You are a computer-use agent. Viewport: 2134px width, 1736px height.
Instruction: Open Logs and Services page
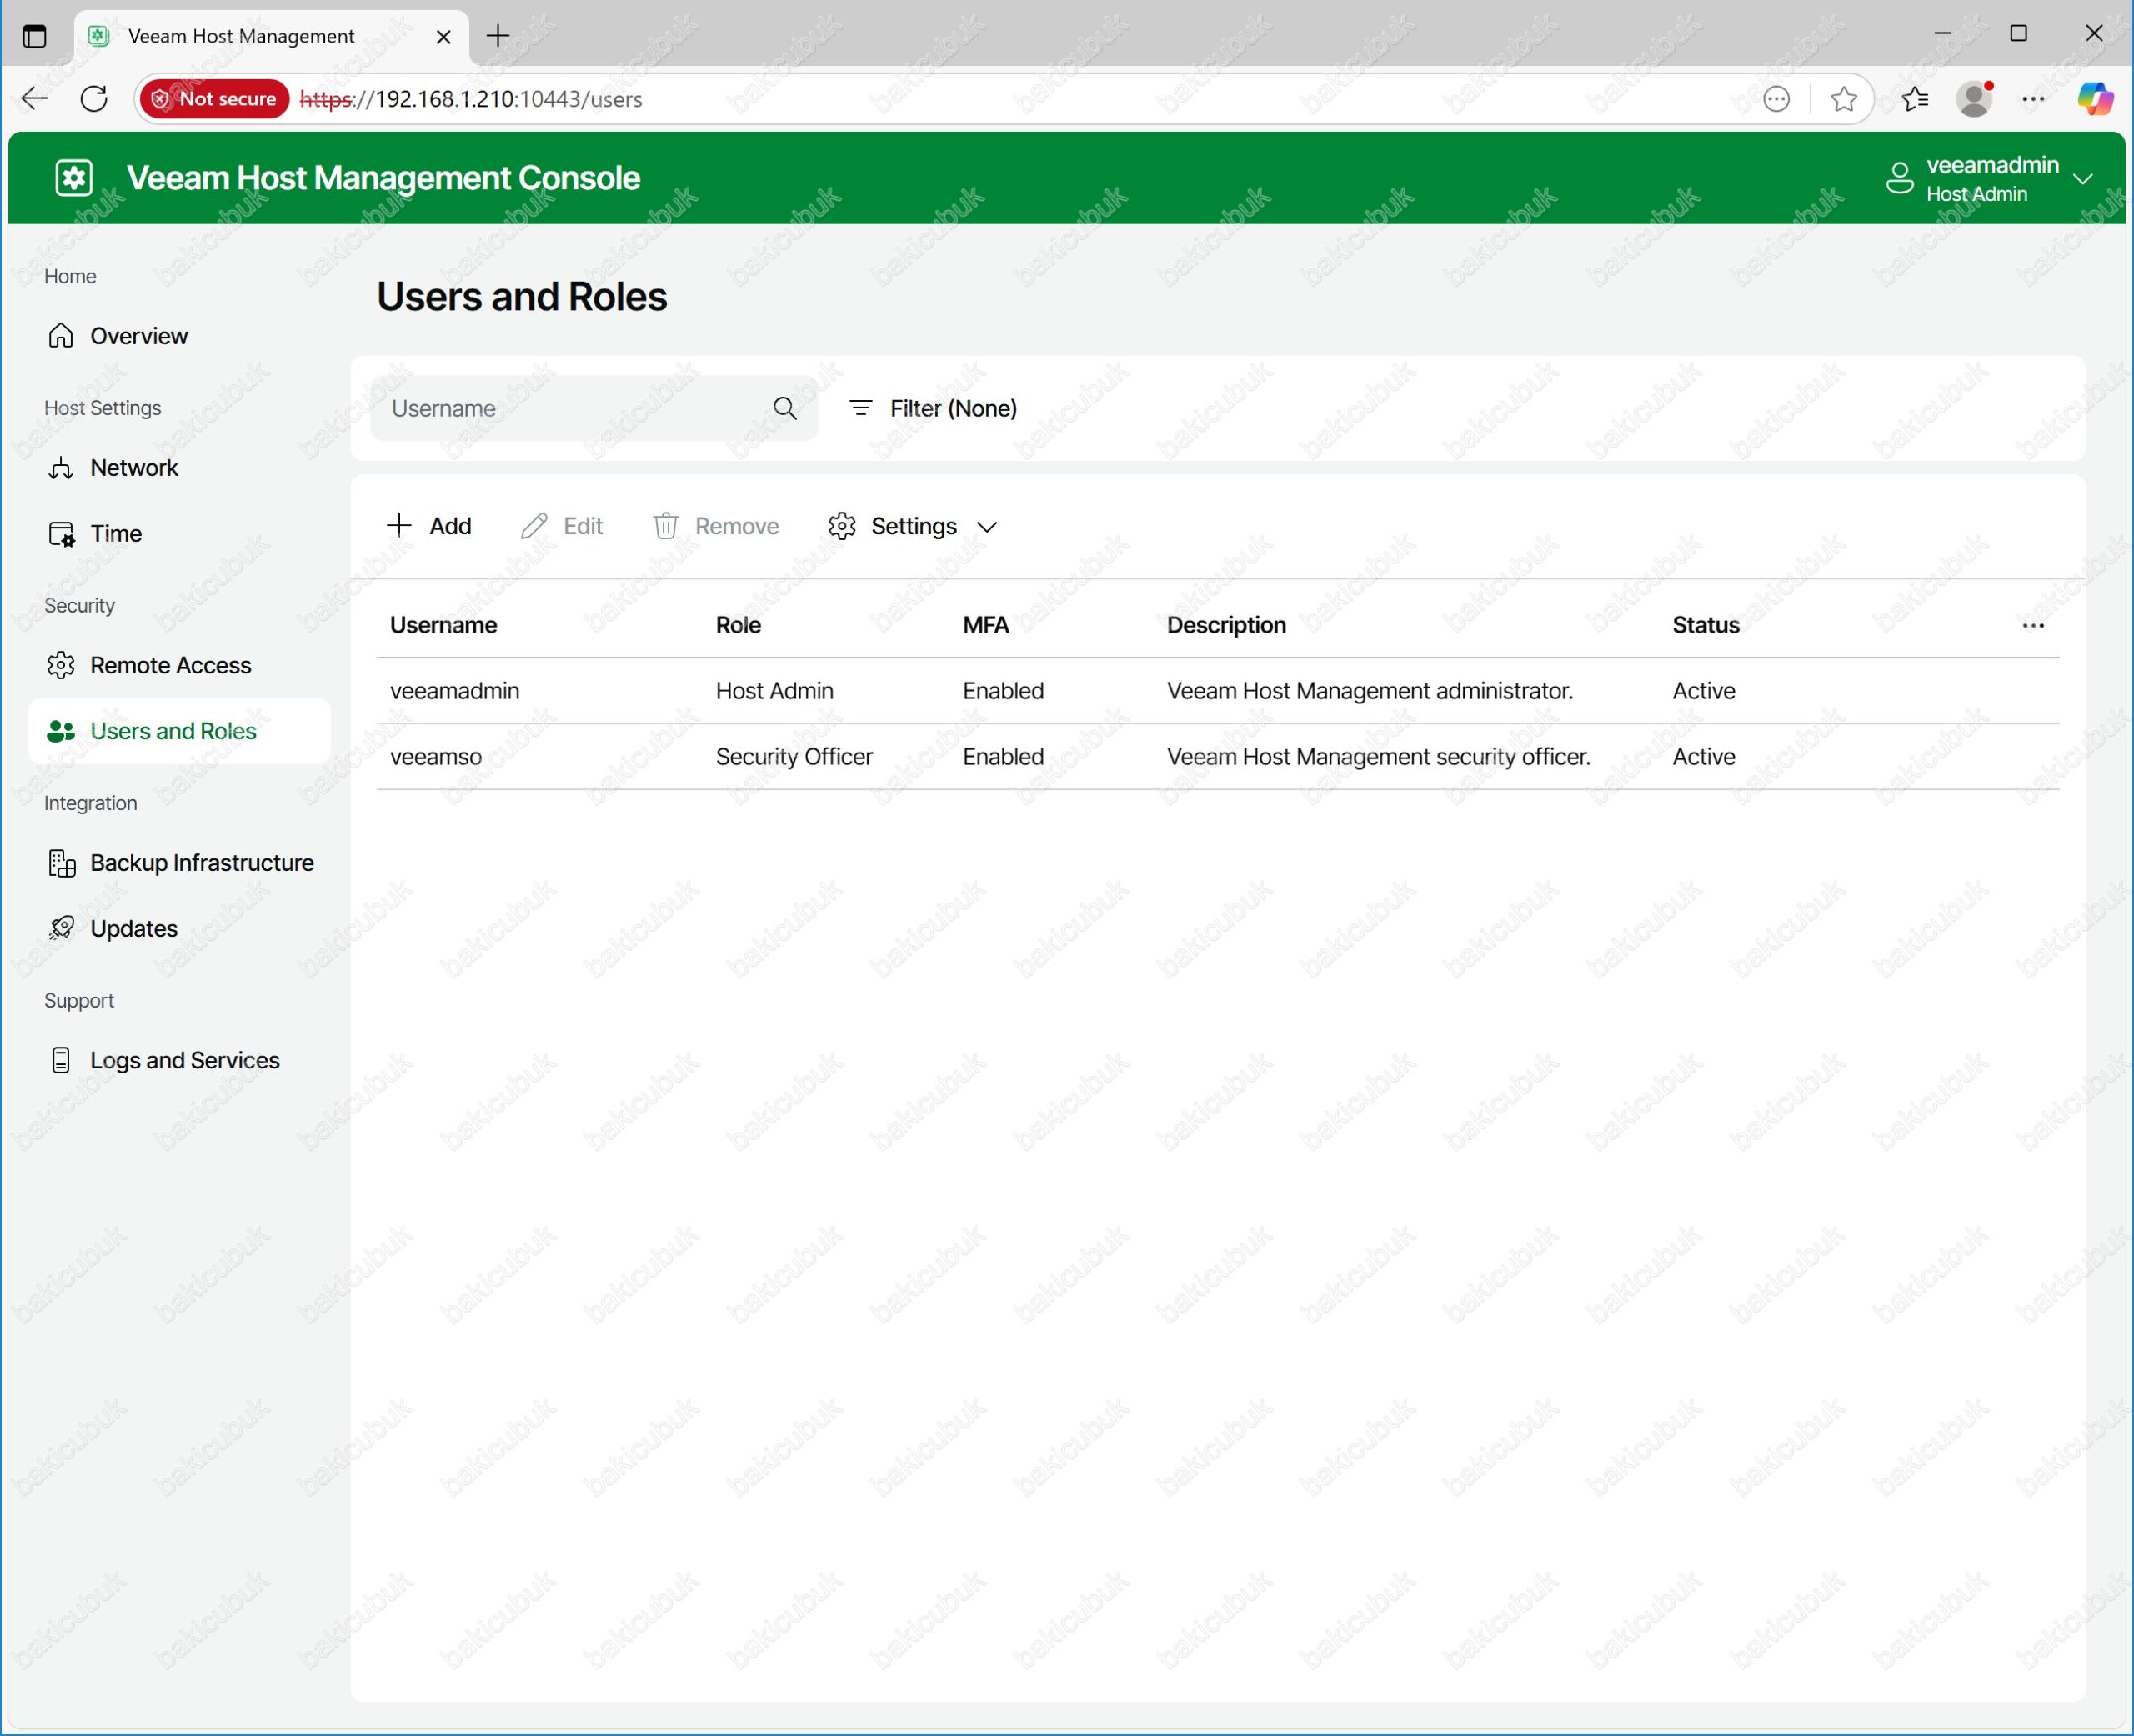coord(165,1060)
